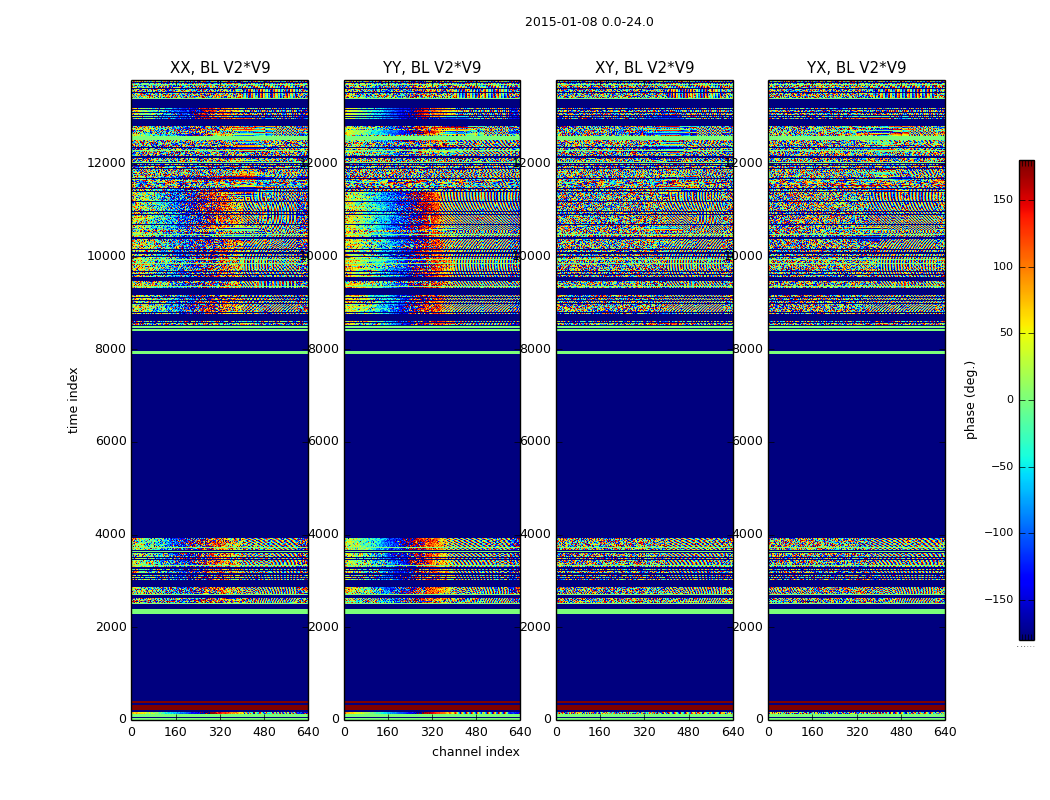Click the 480 channel tick below the YX plot
The width and height of the screenshot is (1050, 800).
tap(901, 732)
